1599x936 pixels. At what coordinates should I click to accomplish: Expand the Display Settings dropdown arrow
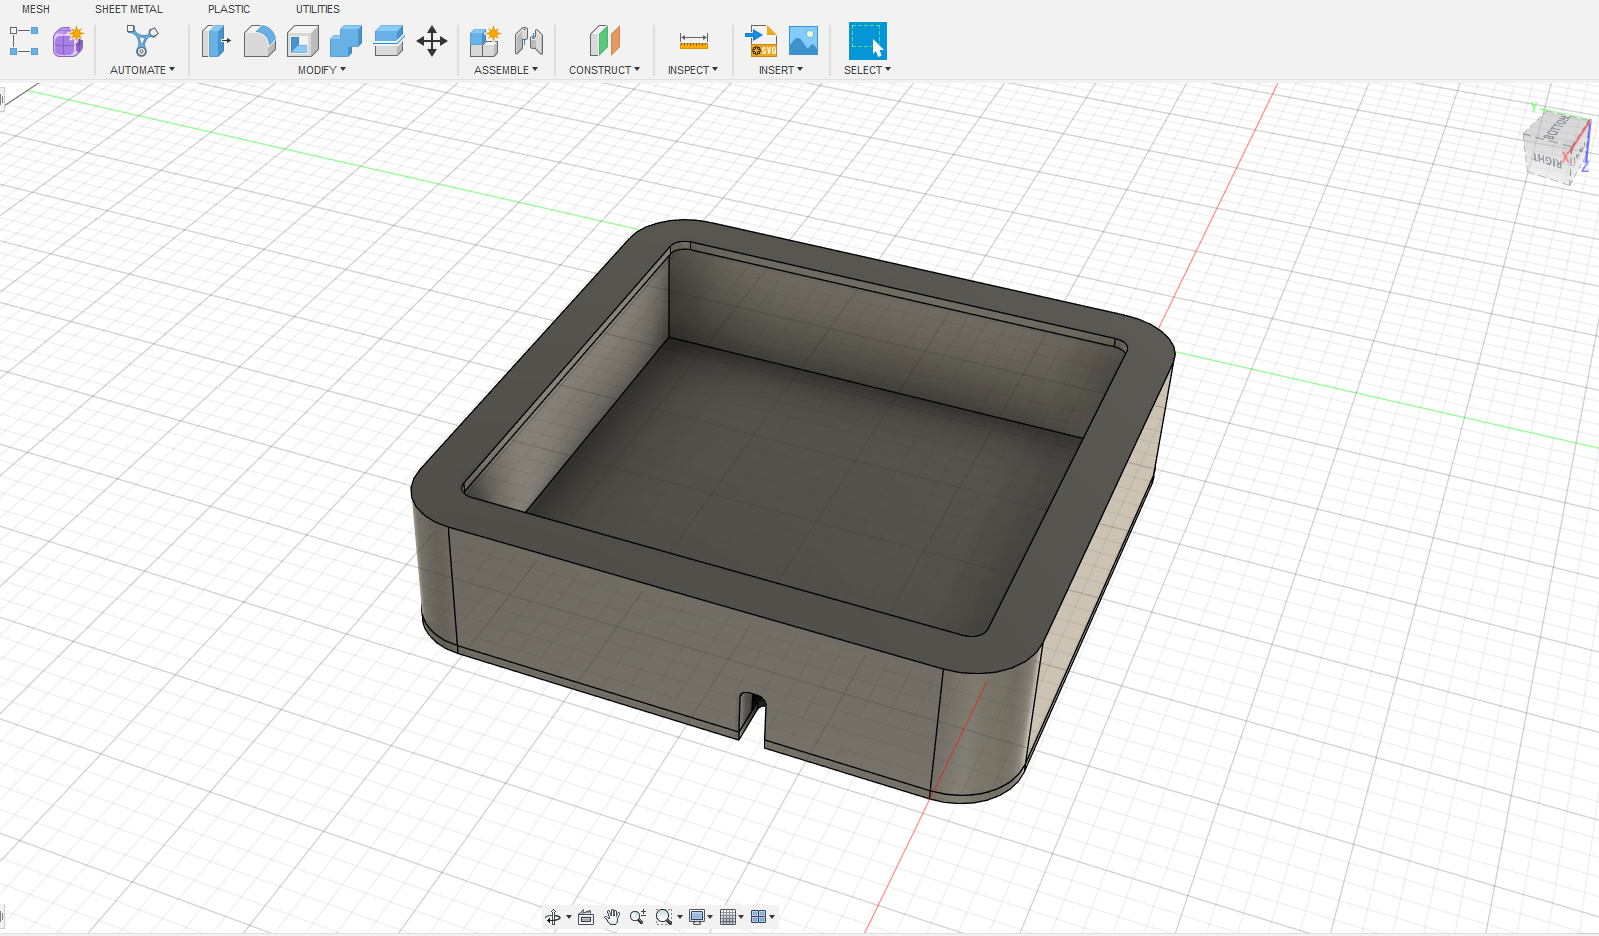pyautogui.click(x=710, y=917)
